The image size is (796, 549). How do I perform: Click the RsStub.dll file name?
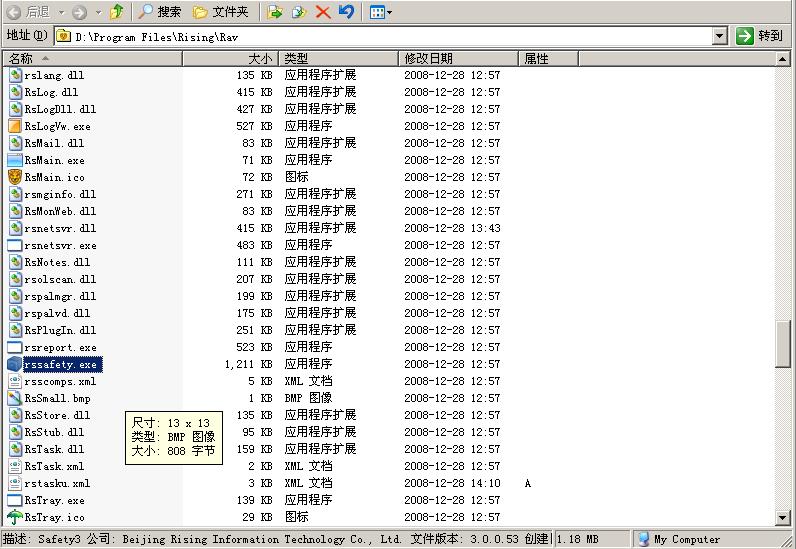54,432
